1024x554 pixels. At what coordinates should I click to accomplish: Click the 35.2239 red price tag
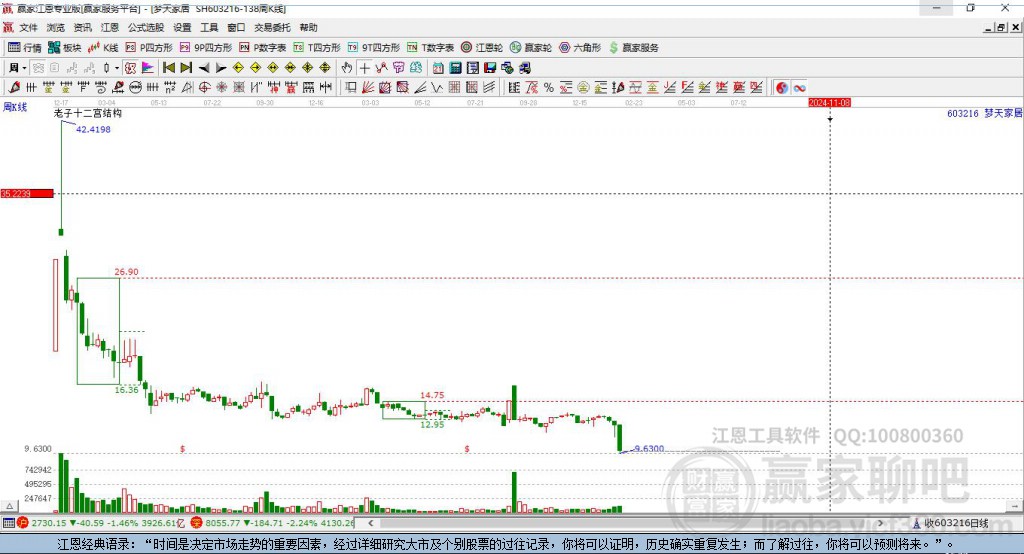click(27, 193)
